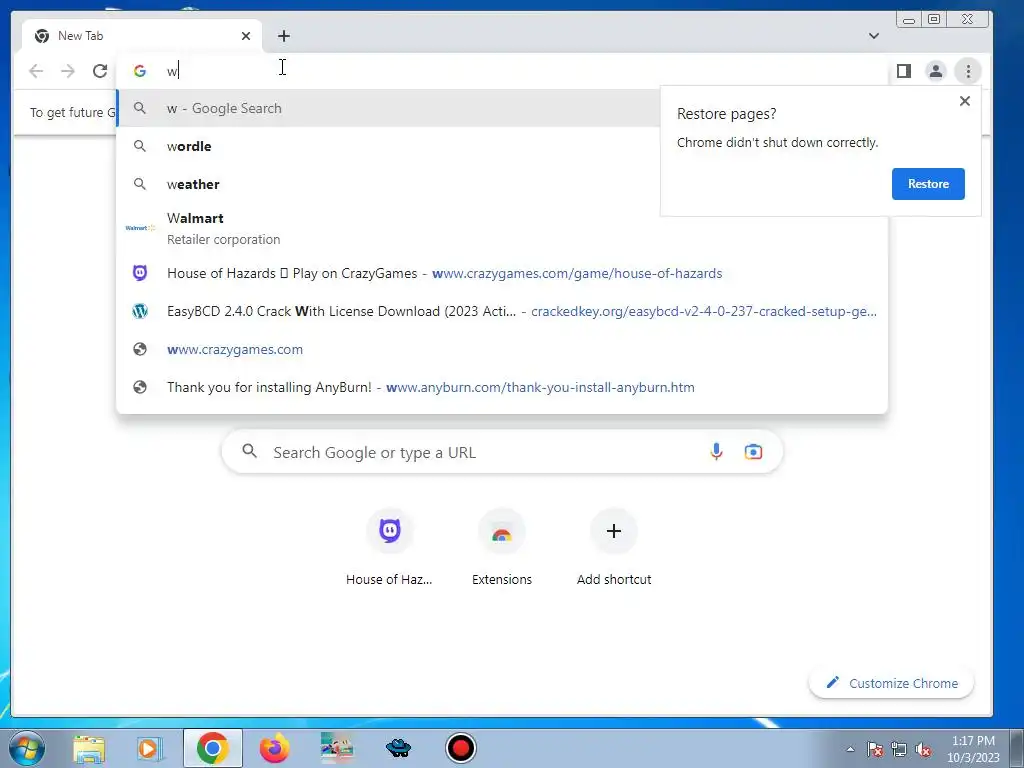This screenshot has width=1024, height=768.
Task: Open the Windows Start button
Action: [27, 748]
